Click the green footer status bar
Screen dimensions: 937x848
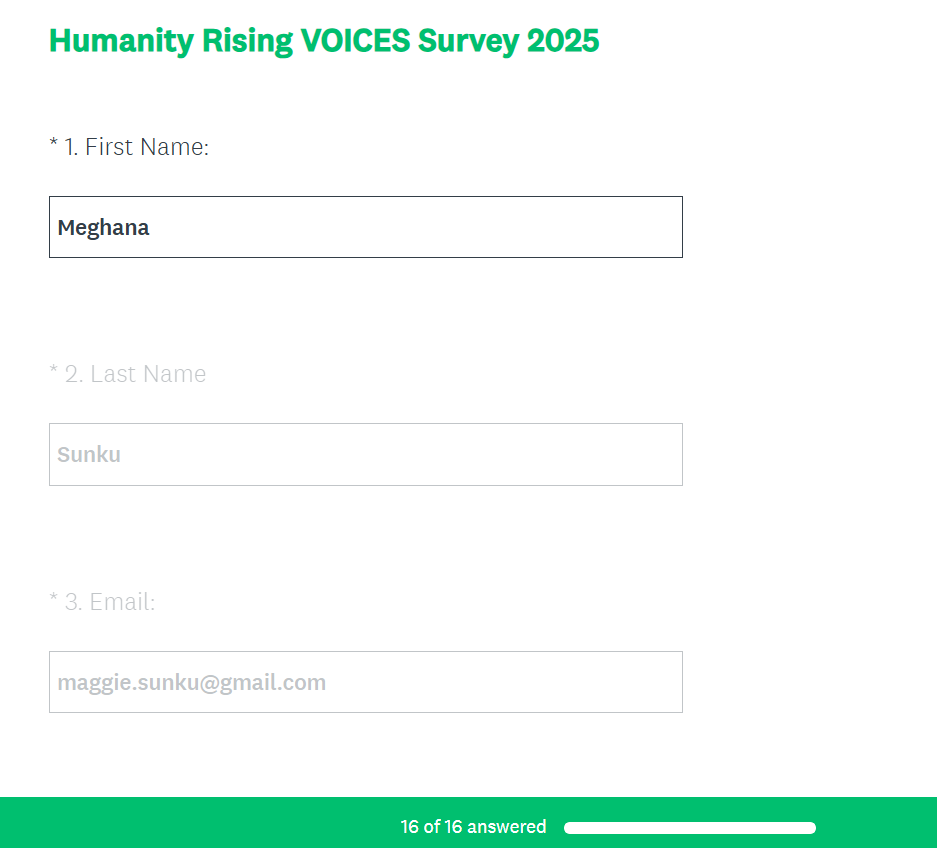(x=200, y=823)
